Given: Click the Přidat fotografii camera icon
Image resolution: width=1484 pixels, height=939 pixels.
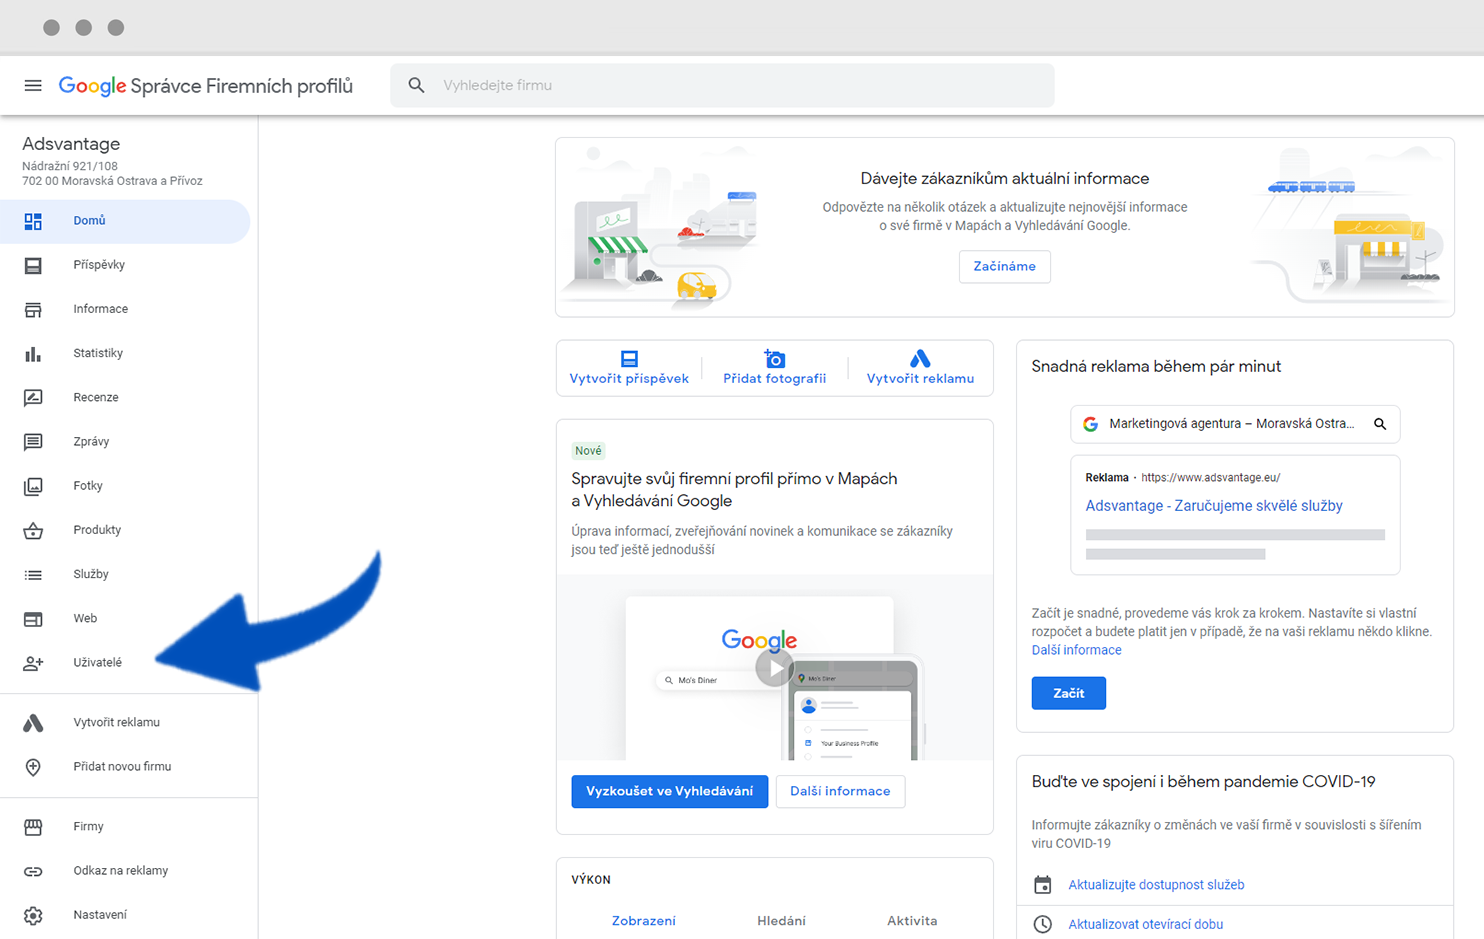Looking at the screenshot, I should tap(775, 358).
